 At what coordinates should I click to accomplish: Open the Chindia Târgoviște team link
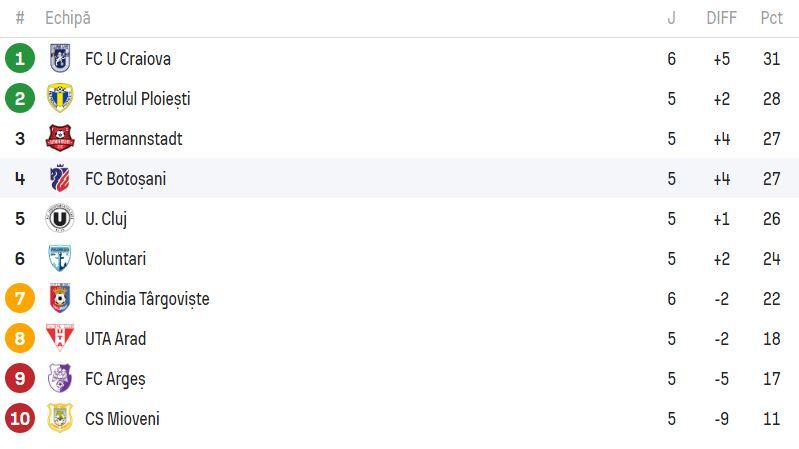click(147, 299)
